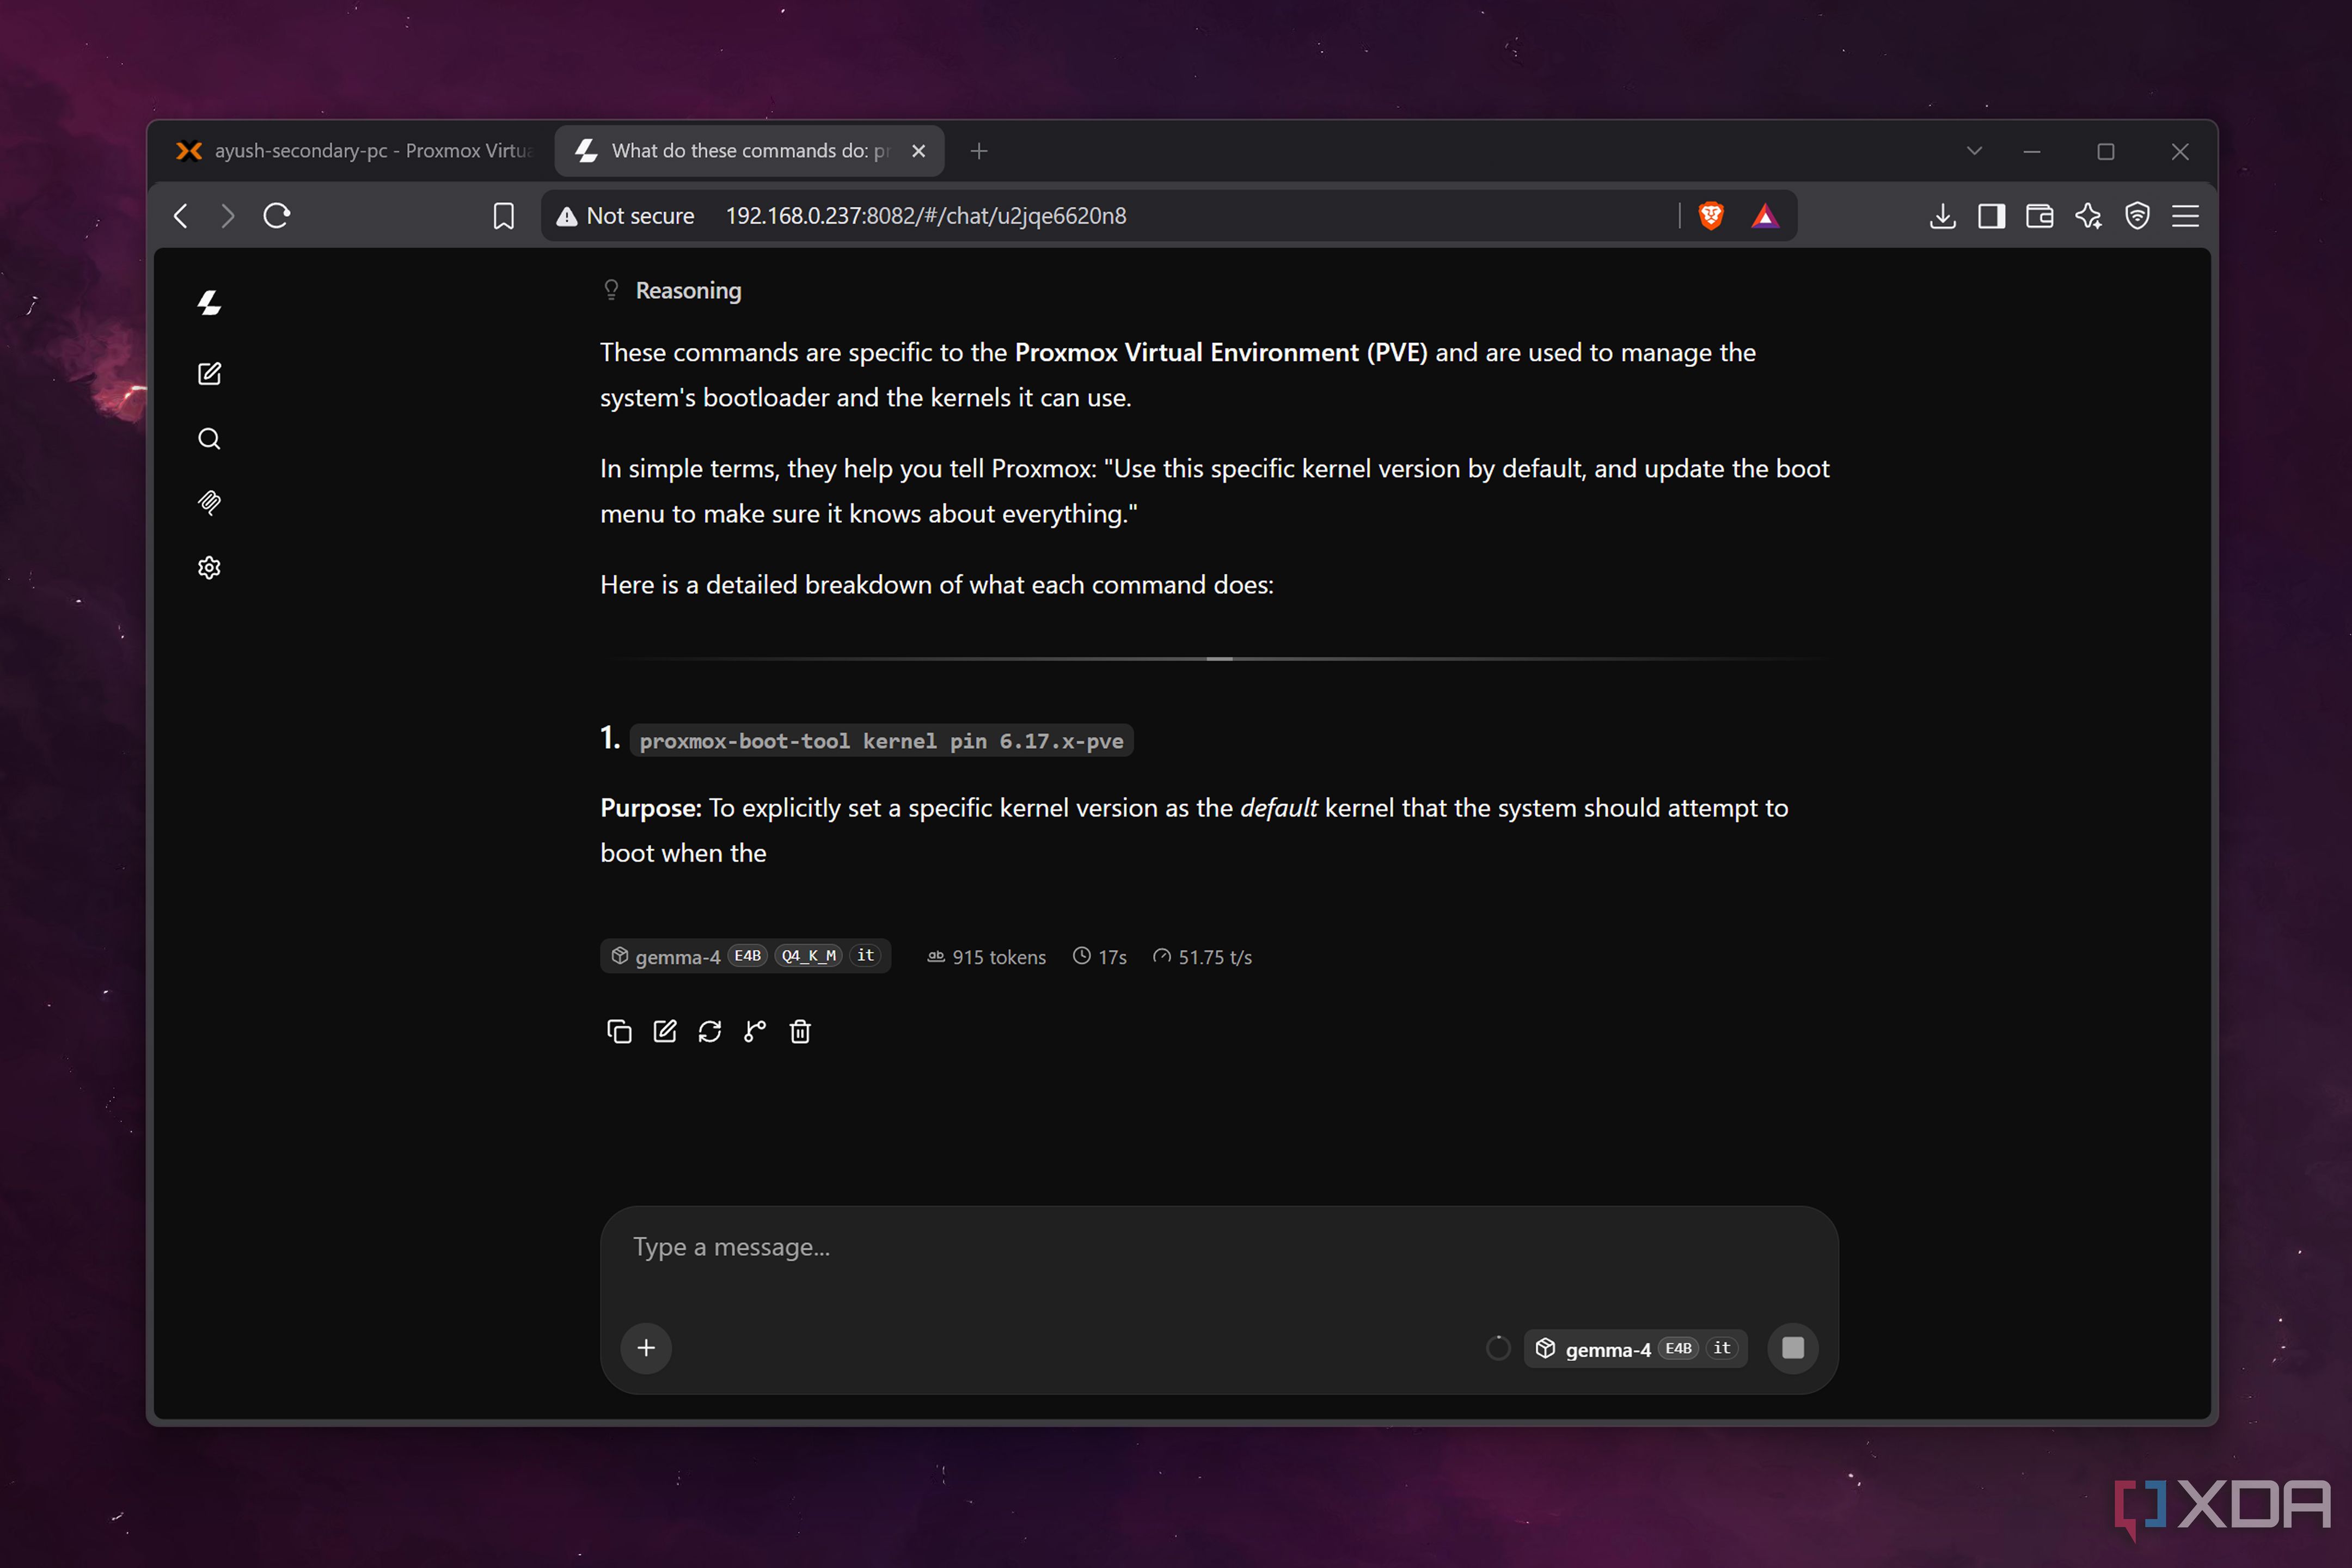Regenerate the assistant response
This screenshot has height=1568, width=2352.
tap(710, 1031)
